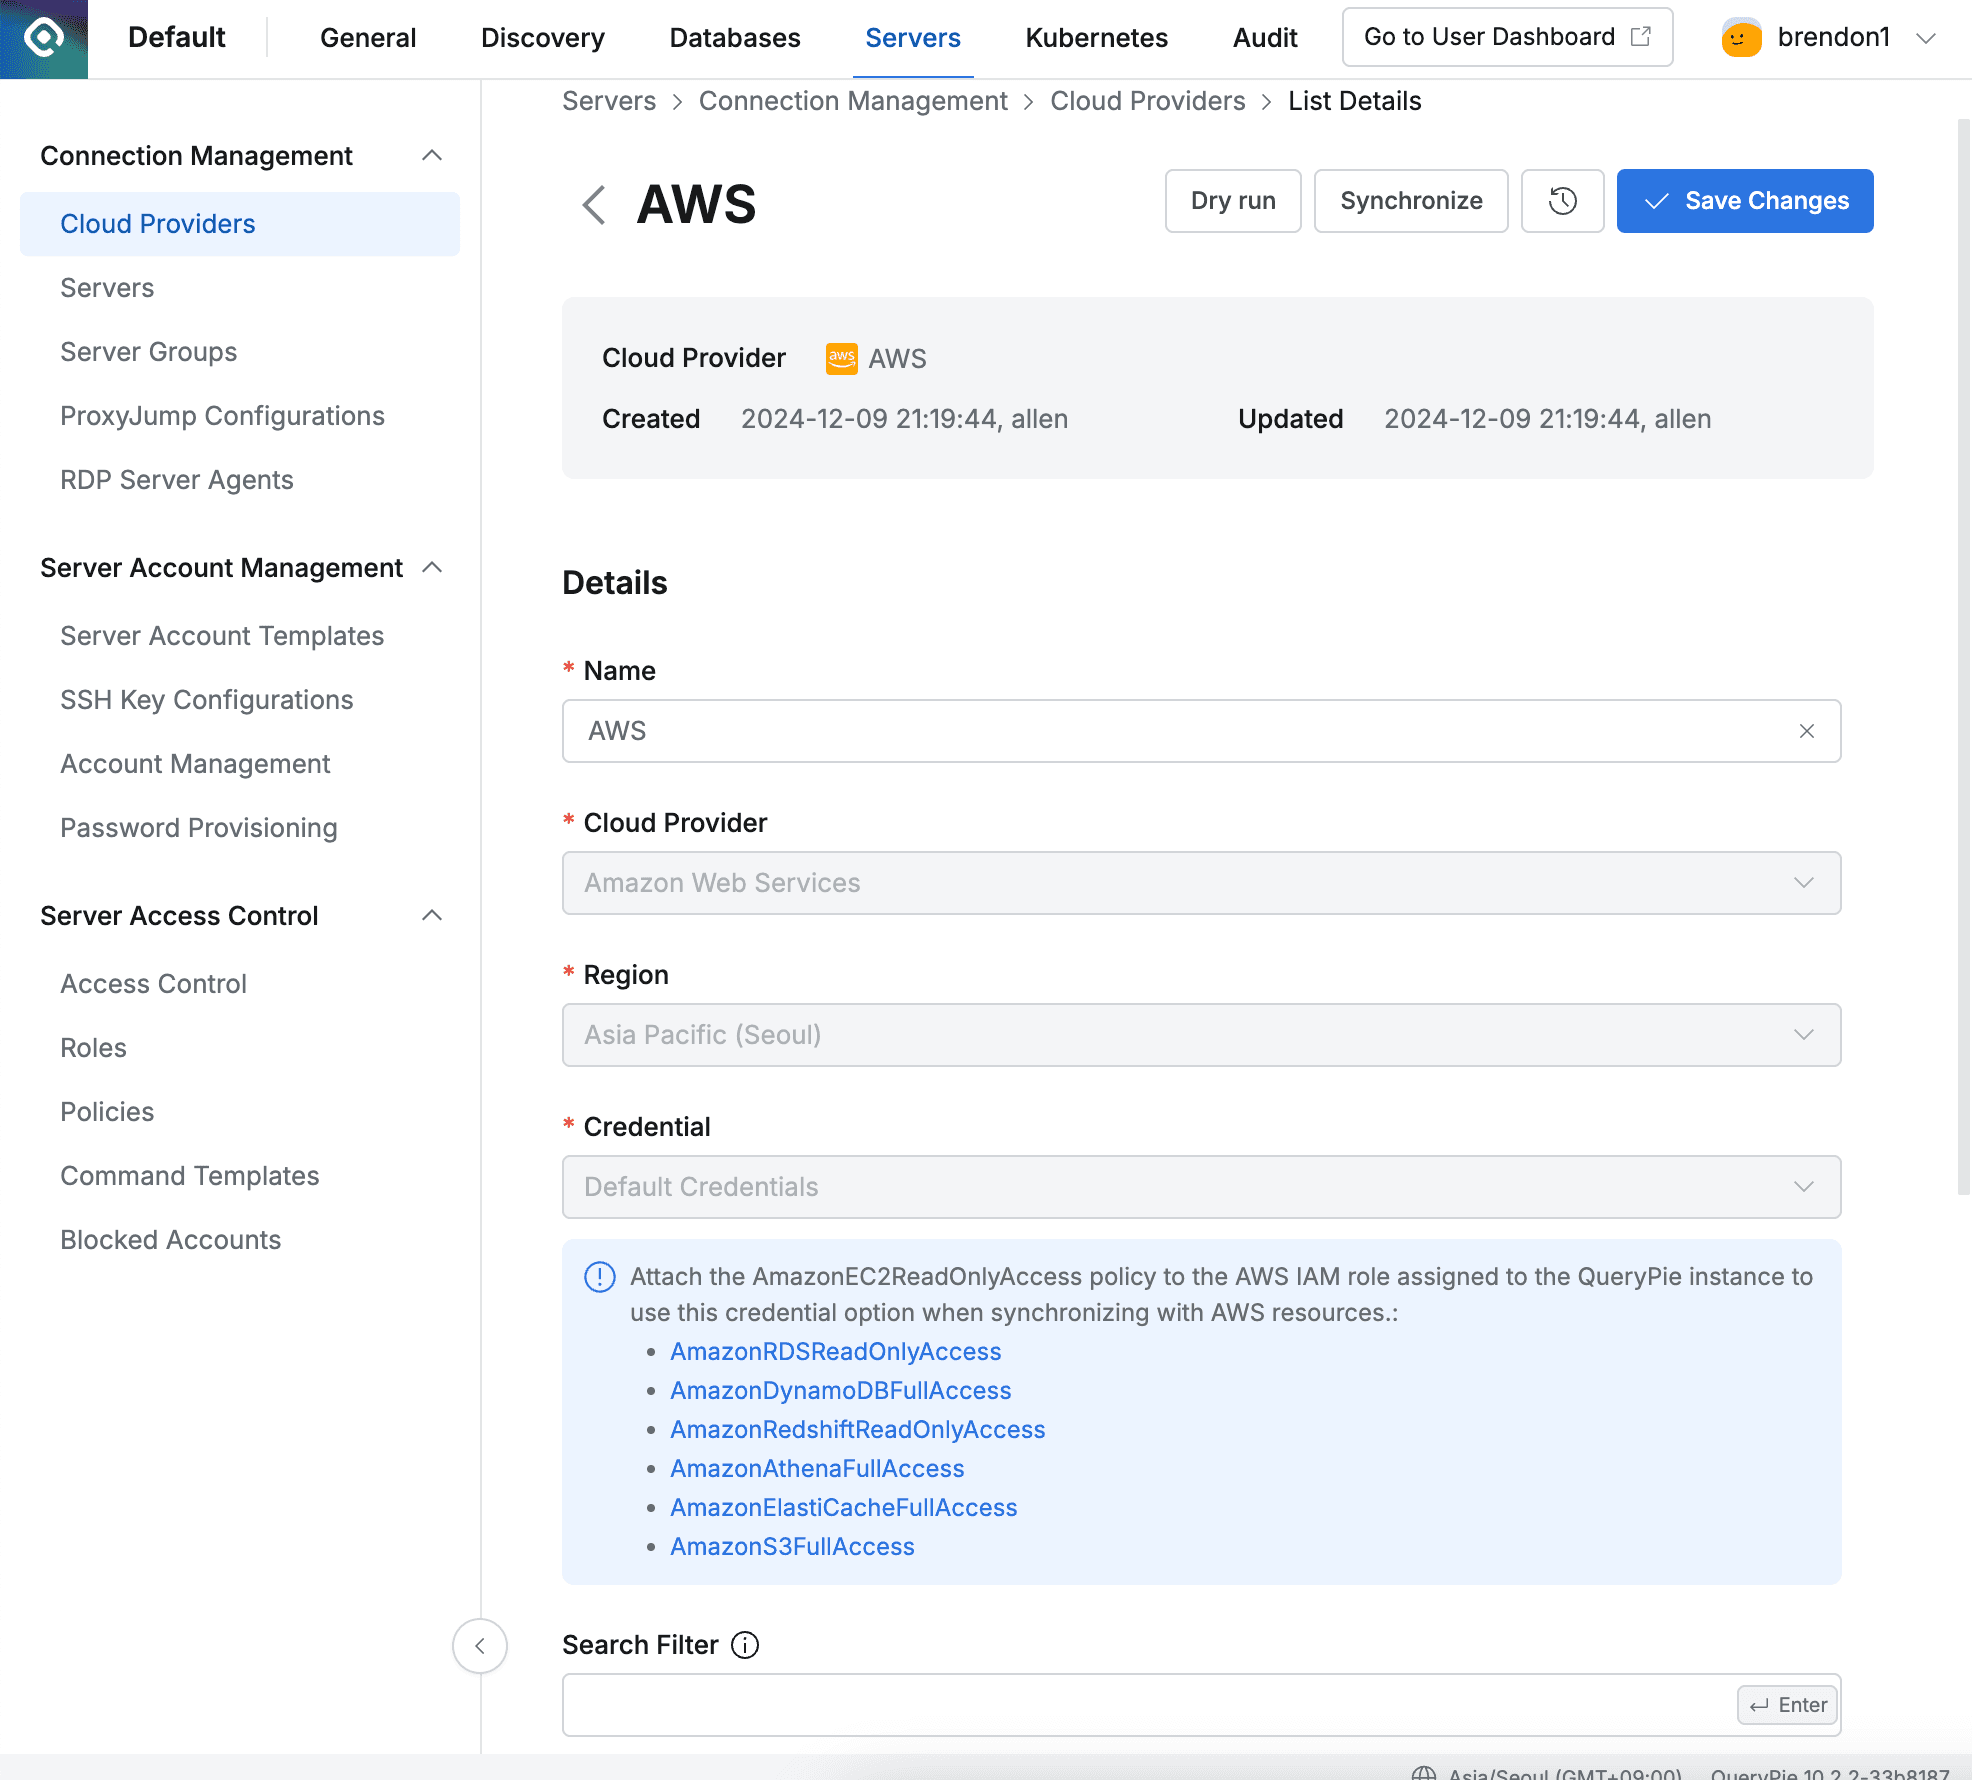Switch to the Kubernetes tab
Image resolution: width=1972 pixels, height=1780 pixels.
1096,37
